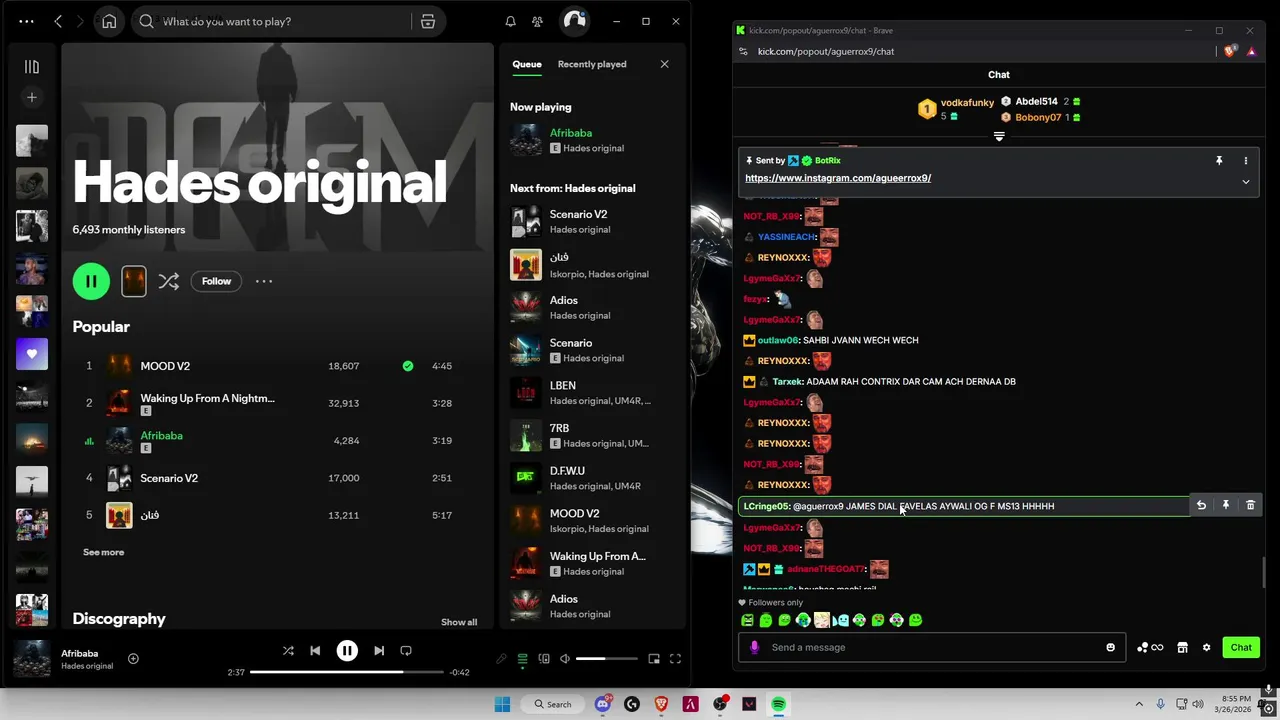The width and height of the screenshot is (1280, 720).
Task: Toggle shuffle in the bottom player bar
Action: 288,651
